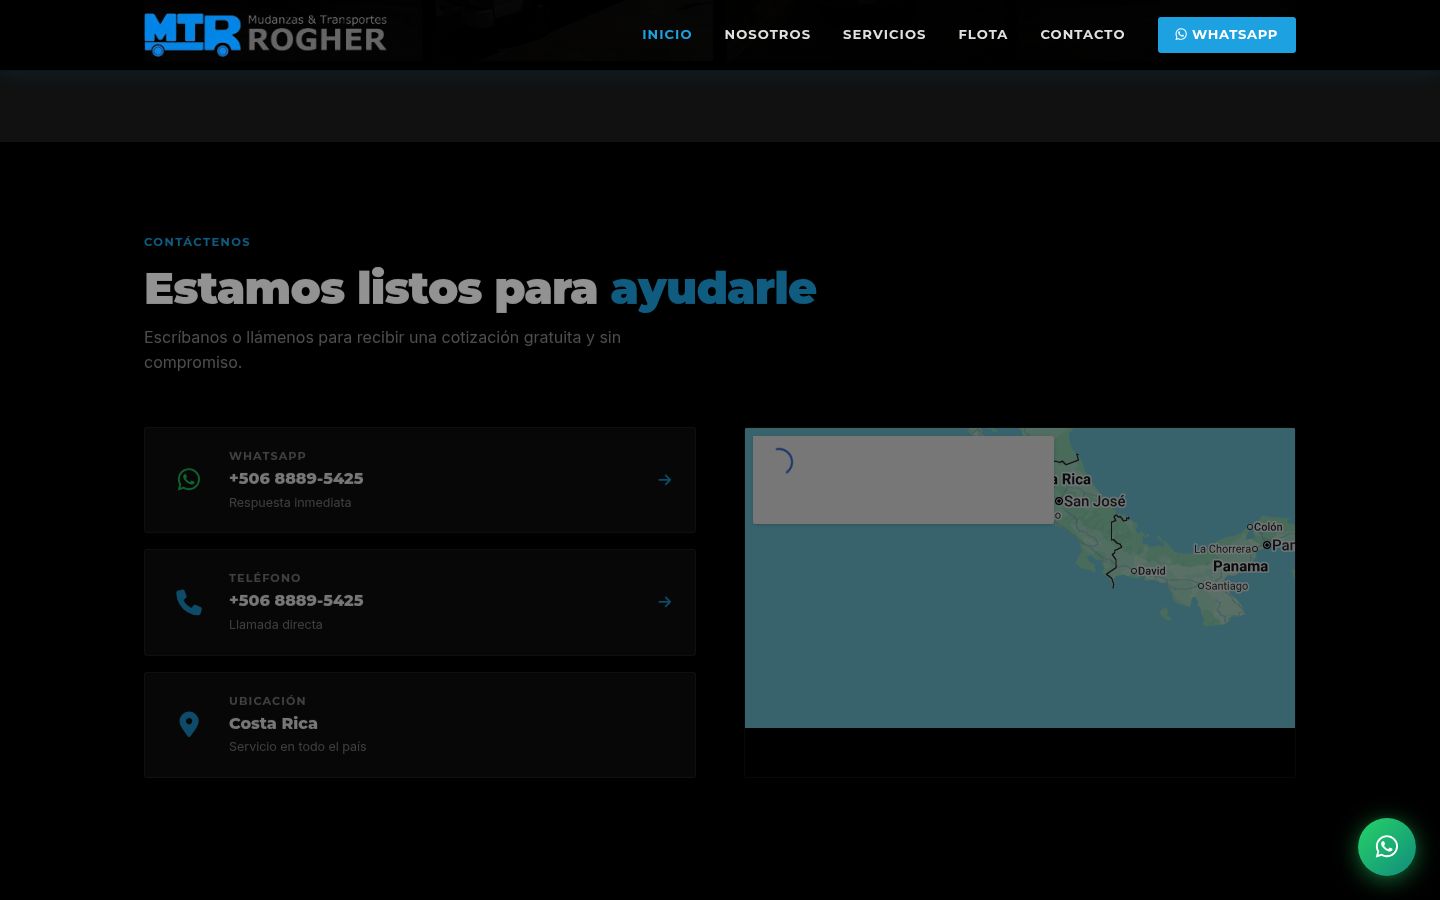Image resolution: width=1440 pixels, height=900 pixels.
Task: Open the Flota page link
Action: click(982, 34)
